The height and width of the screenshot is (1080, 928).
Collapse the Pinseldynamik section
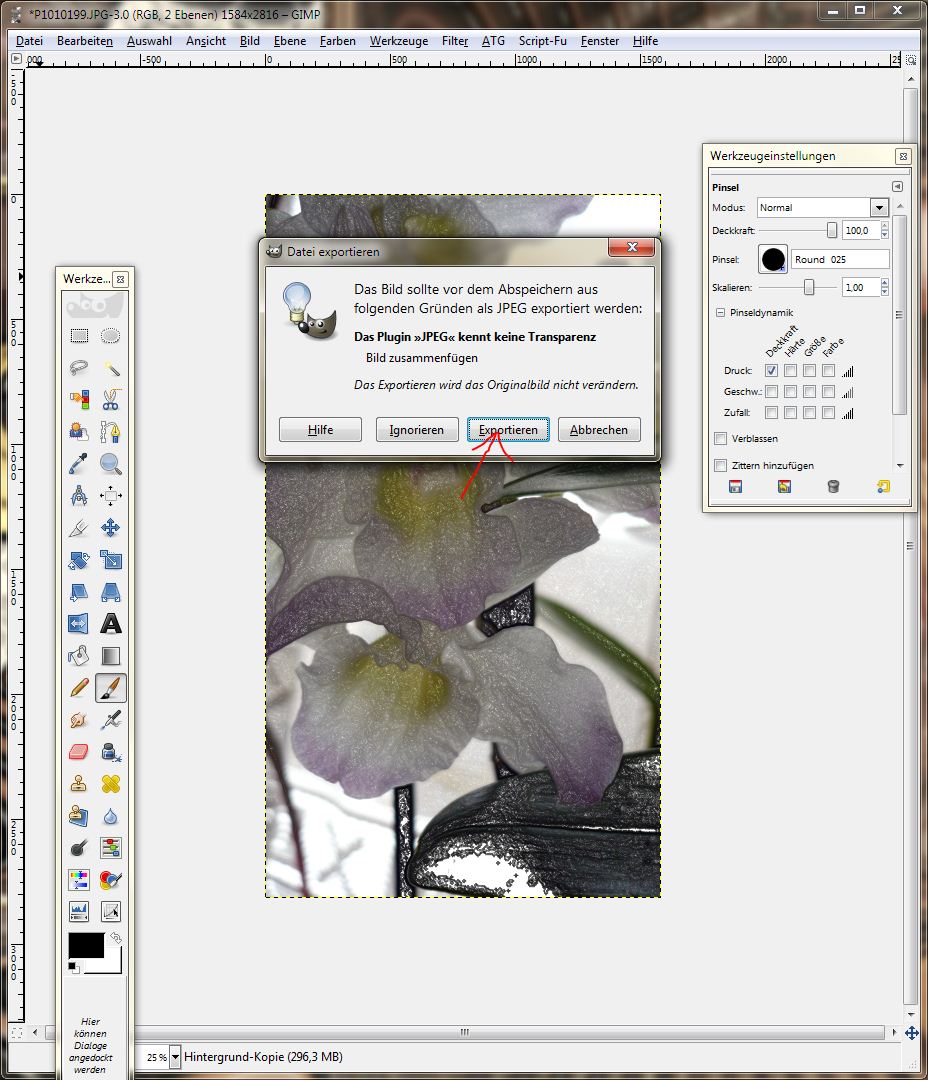720,313
